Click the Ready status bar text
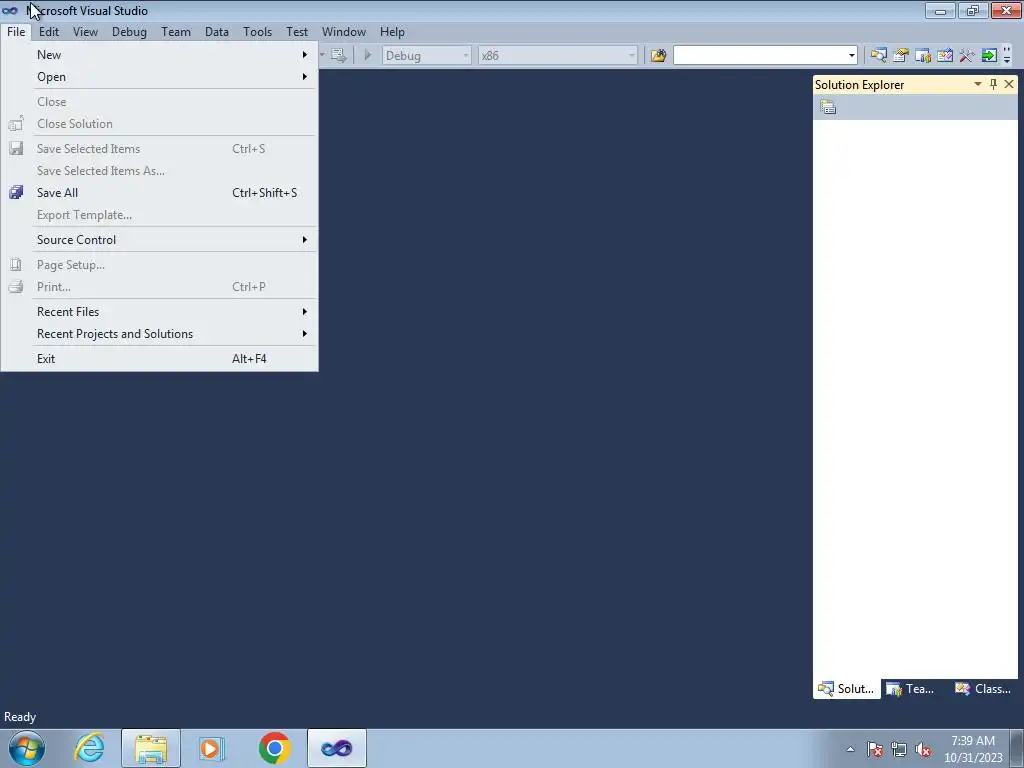This screenshot has width=1024, height=768. point(20,717)
